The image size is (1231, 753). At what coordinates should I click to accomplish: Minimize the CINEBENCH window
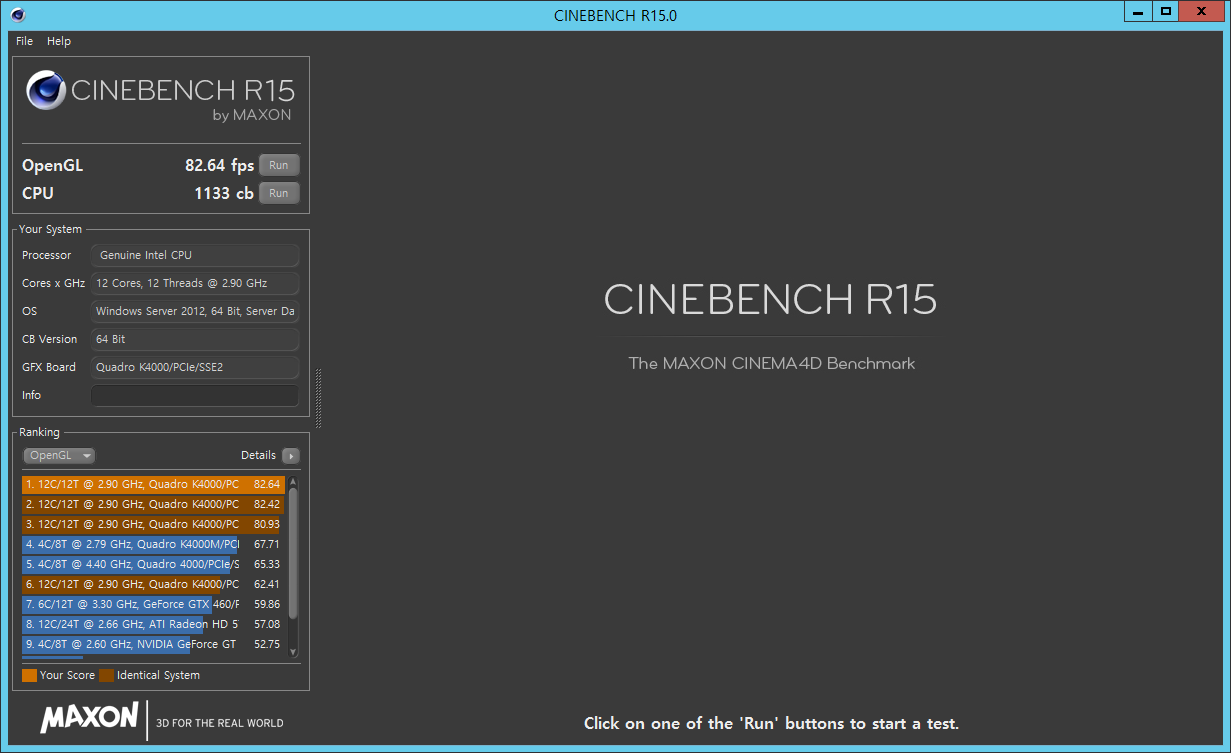[x=1138, y=11]
